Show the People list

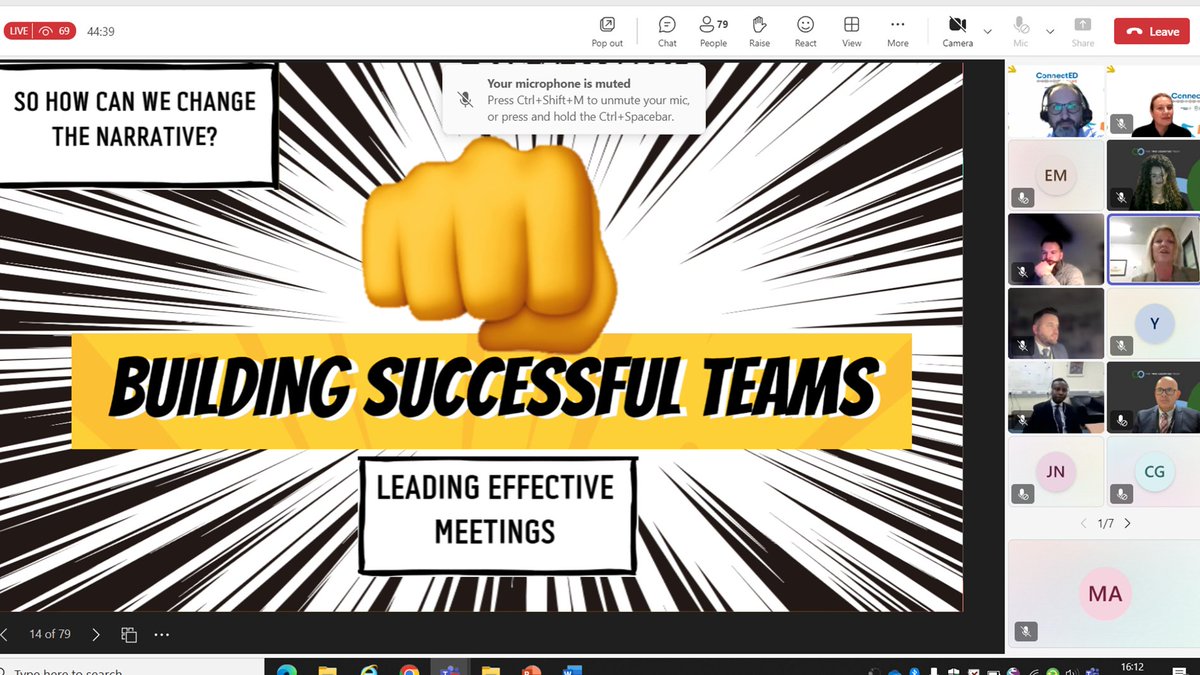713,31
